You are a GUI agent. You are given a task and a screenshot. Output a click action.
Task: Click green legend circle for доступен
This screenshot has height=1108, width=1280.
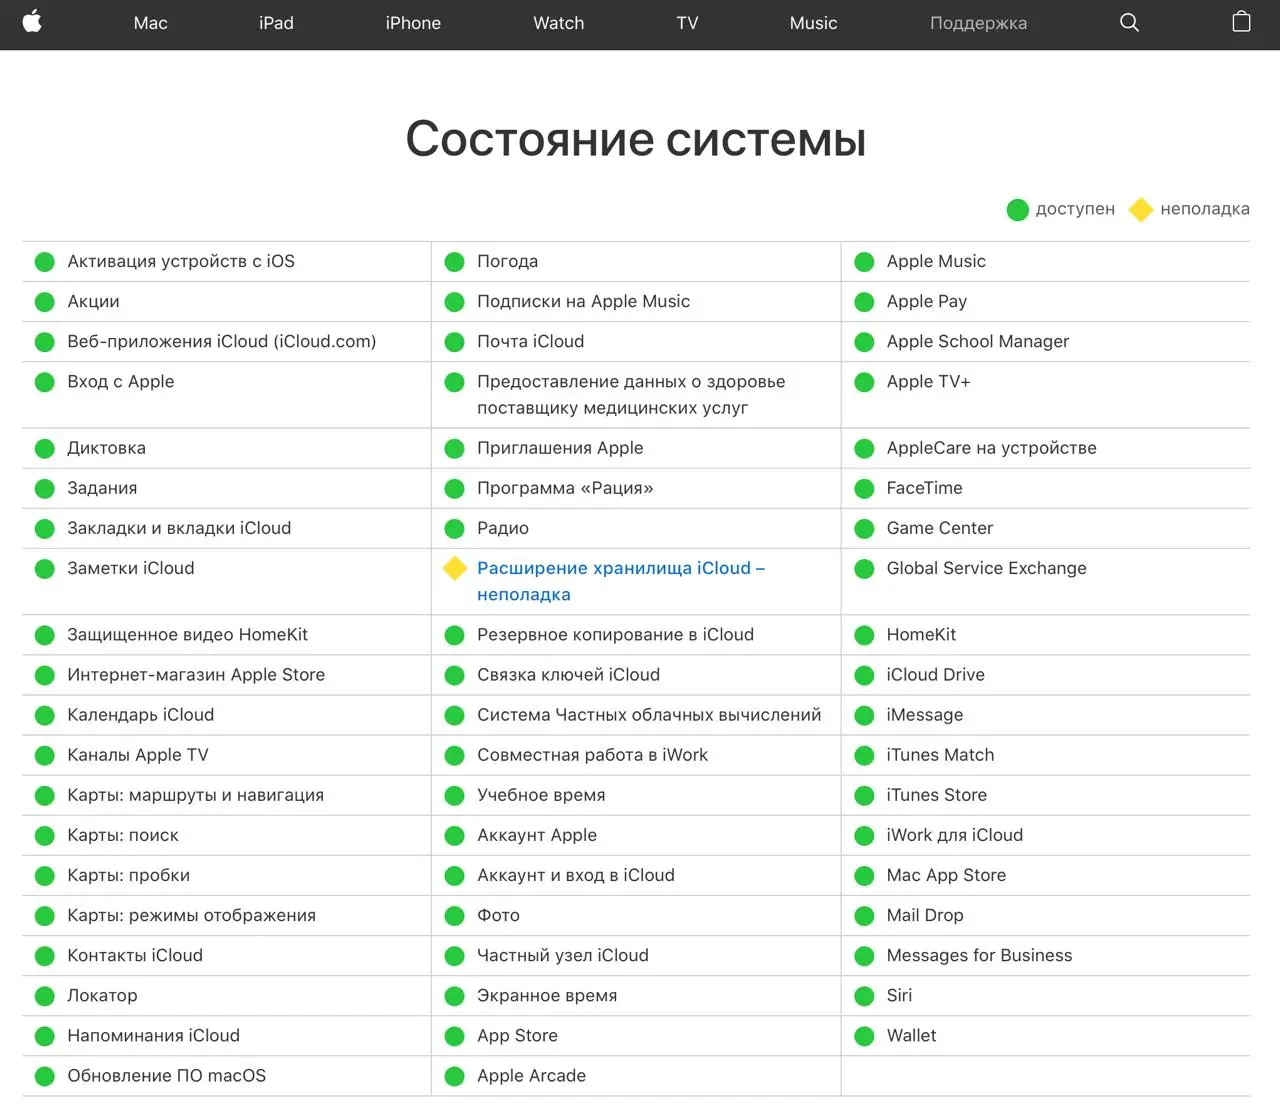tap(1017, 210)
